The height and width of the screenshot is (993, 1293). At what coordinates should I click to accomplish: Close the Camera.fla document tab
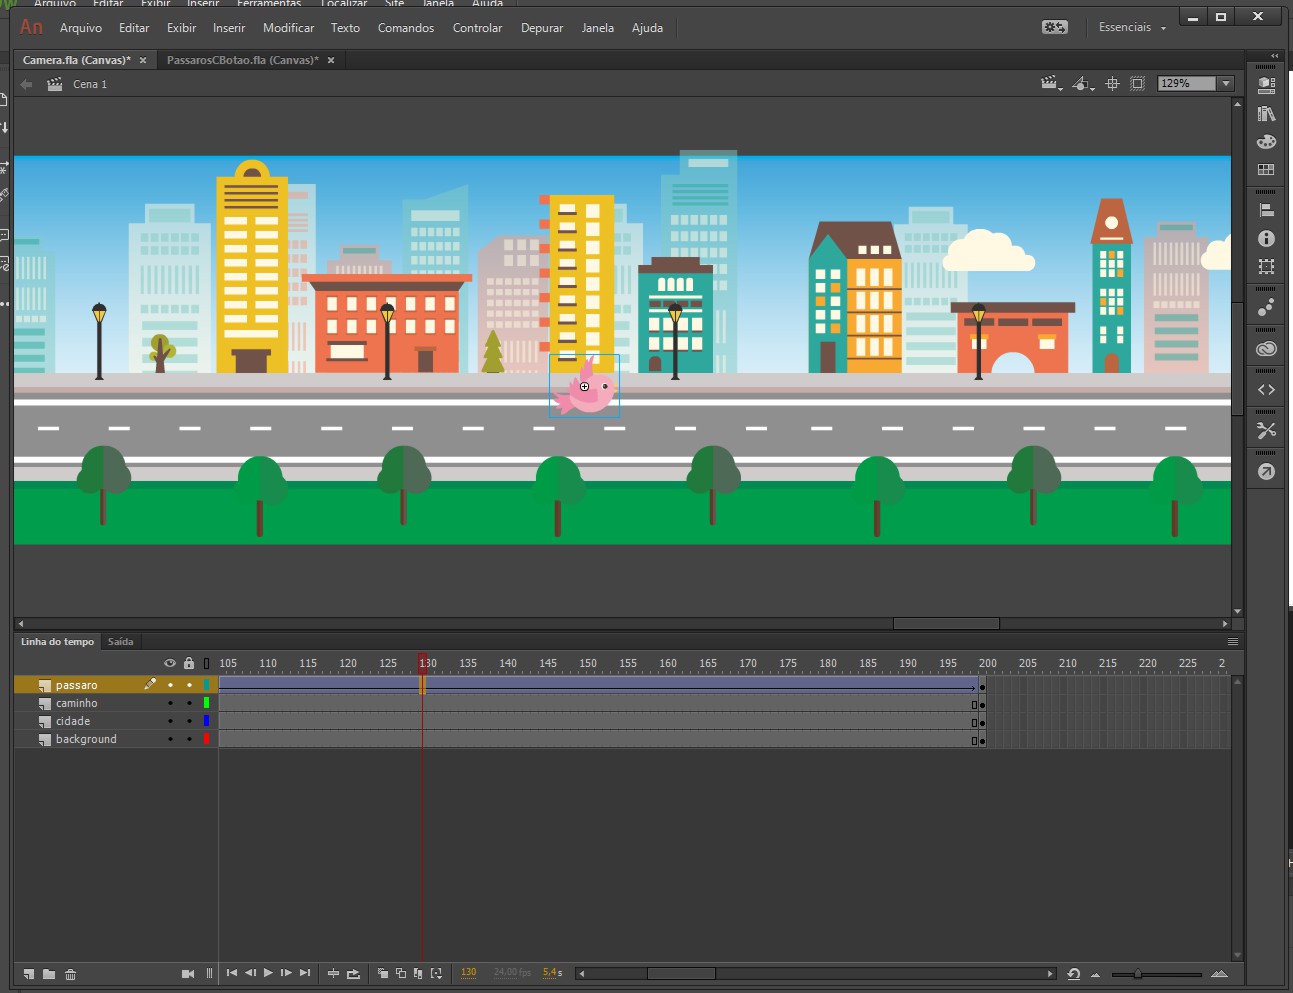point(143,60)
